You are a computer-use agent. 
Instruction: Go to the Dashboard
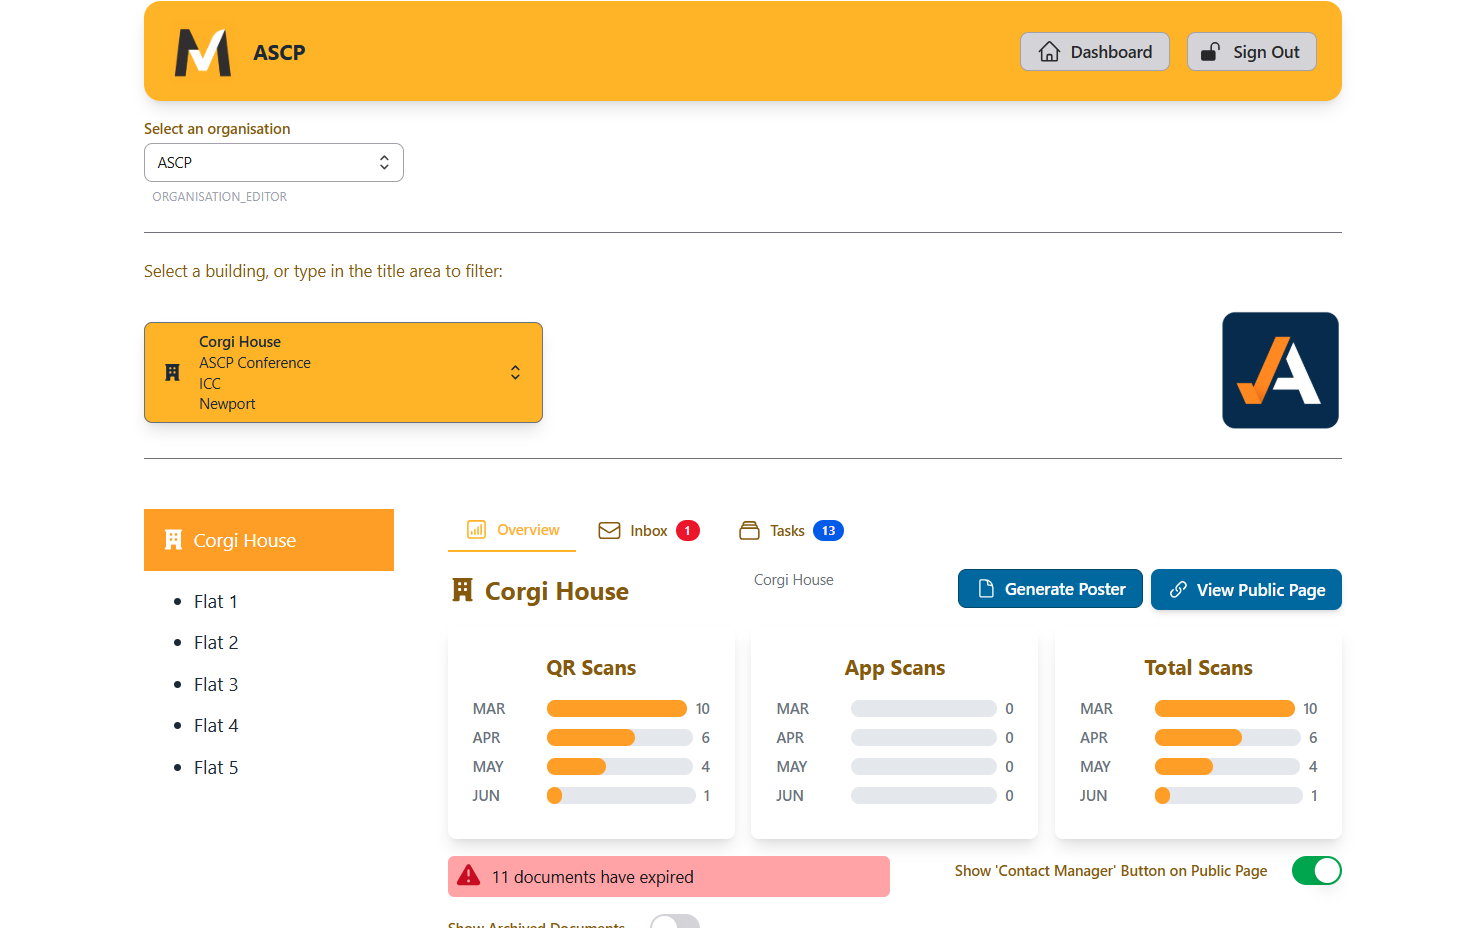coord(1095,52)
